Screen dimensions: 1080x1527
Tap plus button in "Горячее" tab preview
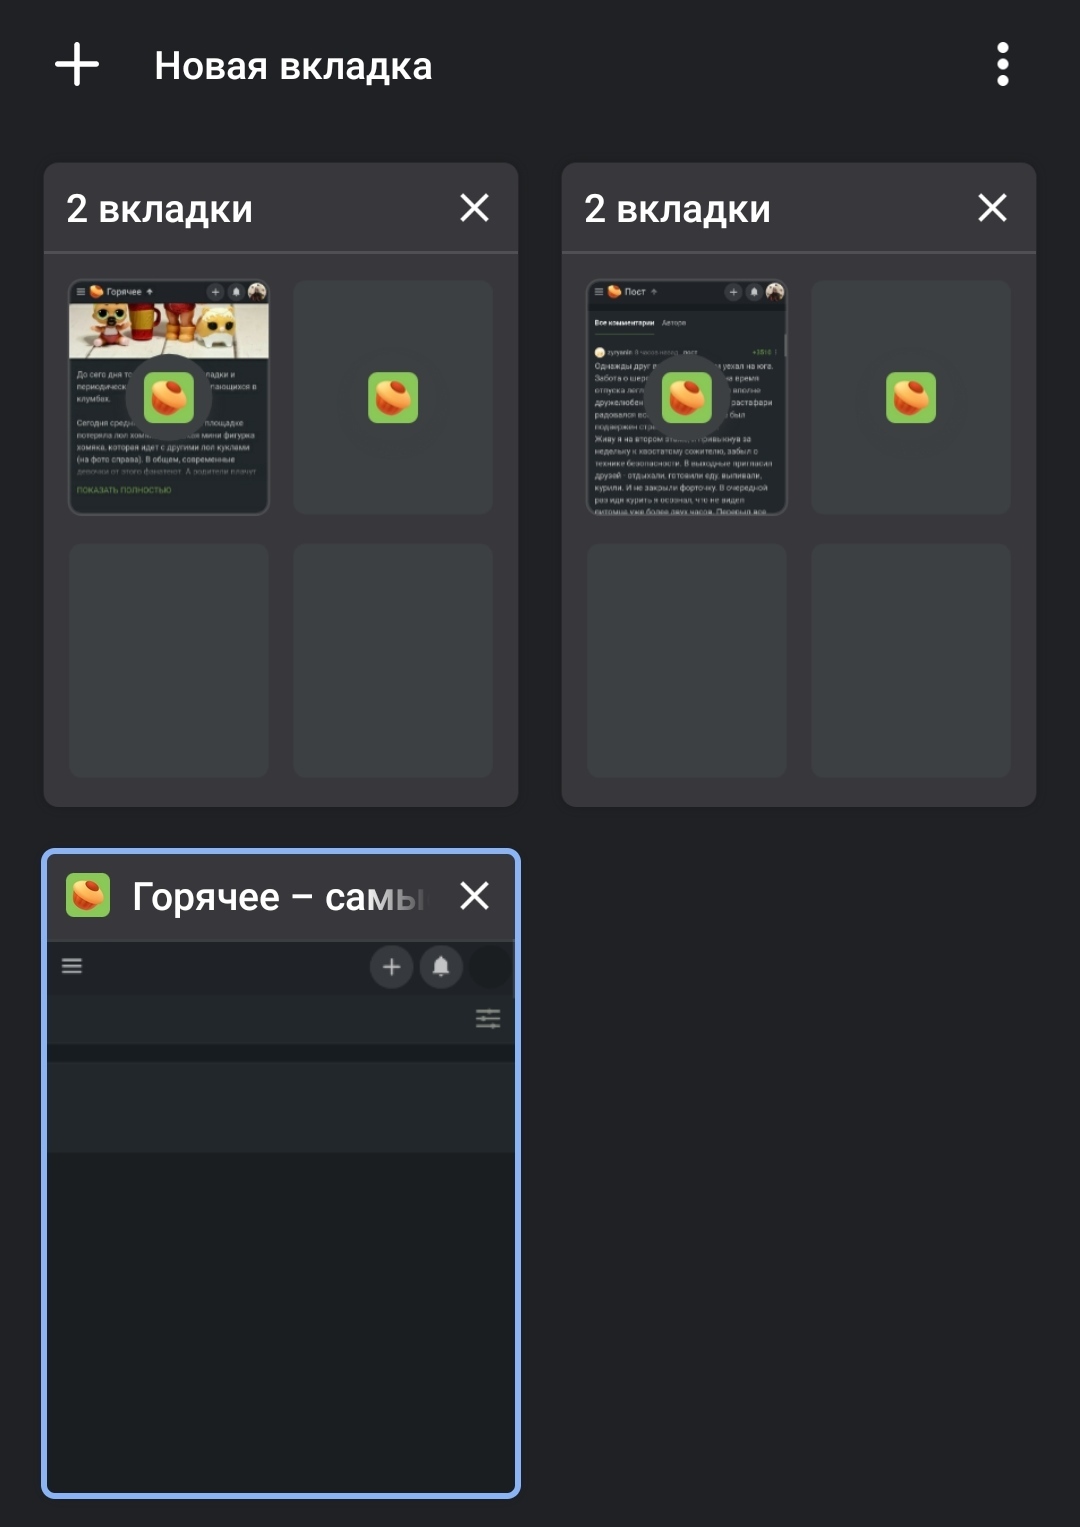[x=391, y=966]
